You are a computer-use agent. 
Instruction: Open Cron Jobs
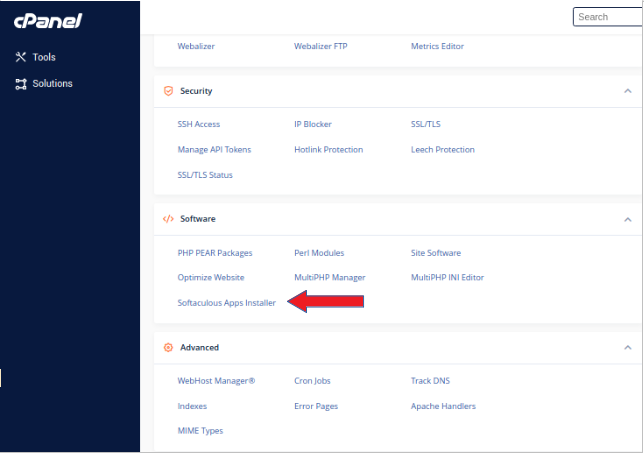point(313,381)
